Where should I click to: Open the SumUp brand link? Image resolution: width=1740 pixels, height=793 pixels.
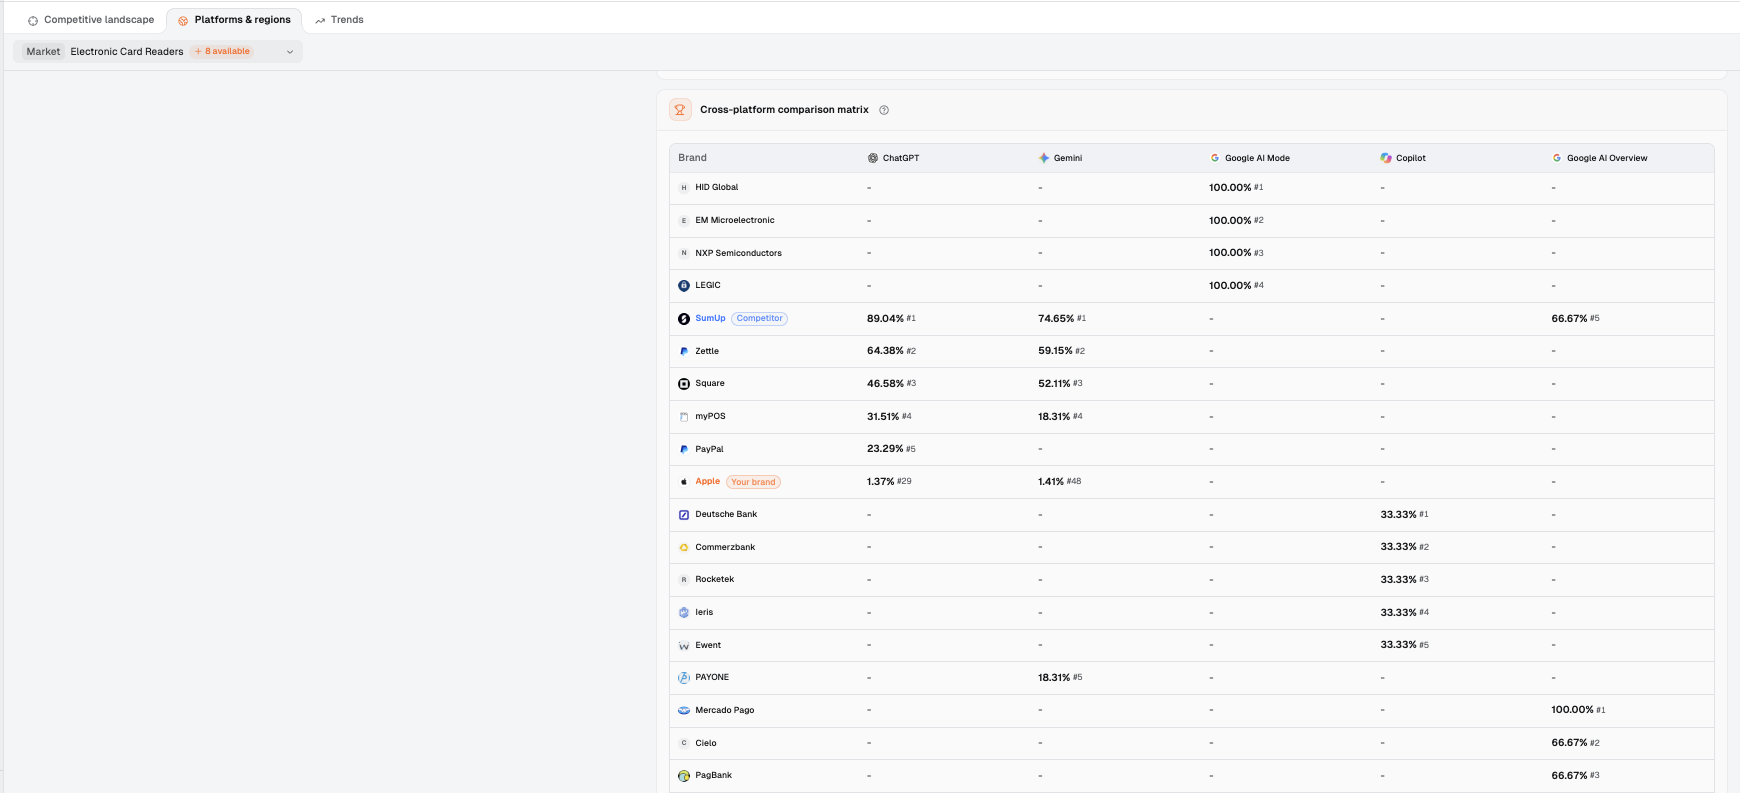click(x=710, y=318)
